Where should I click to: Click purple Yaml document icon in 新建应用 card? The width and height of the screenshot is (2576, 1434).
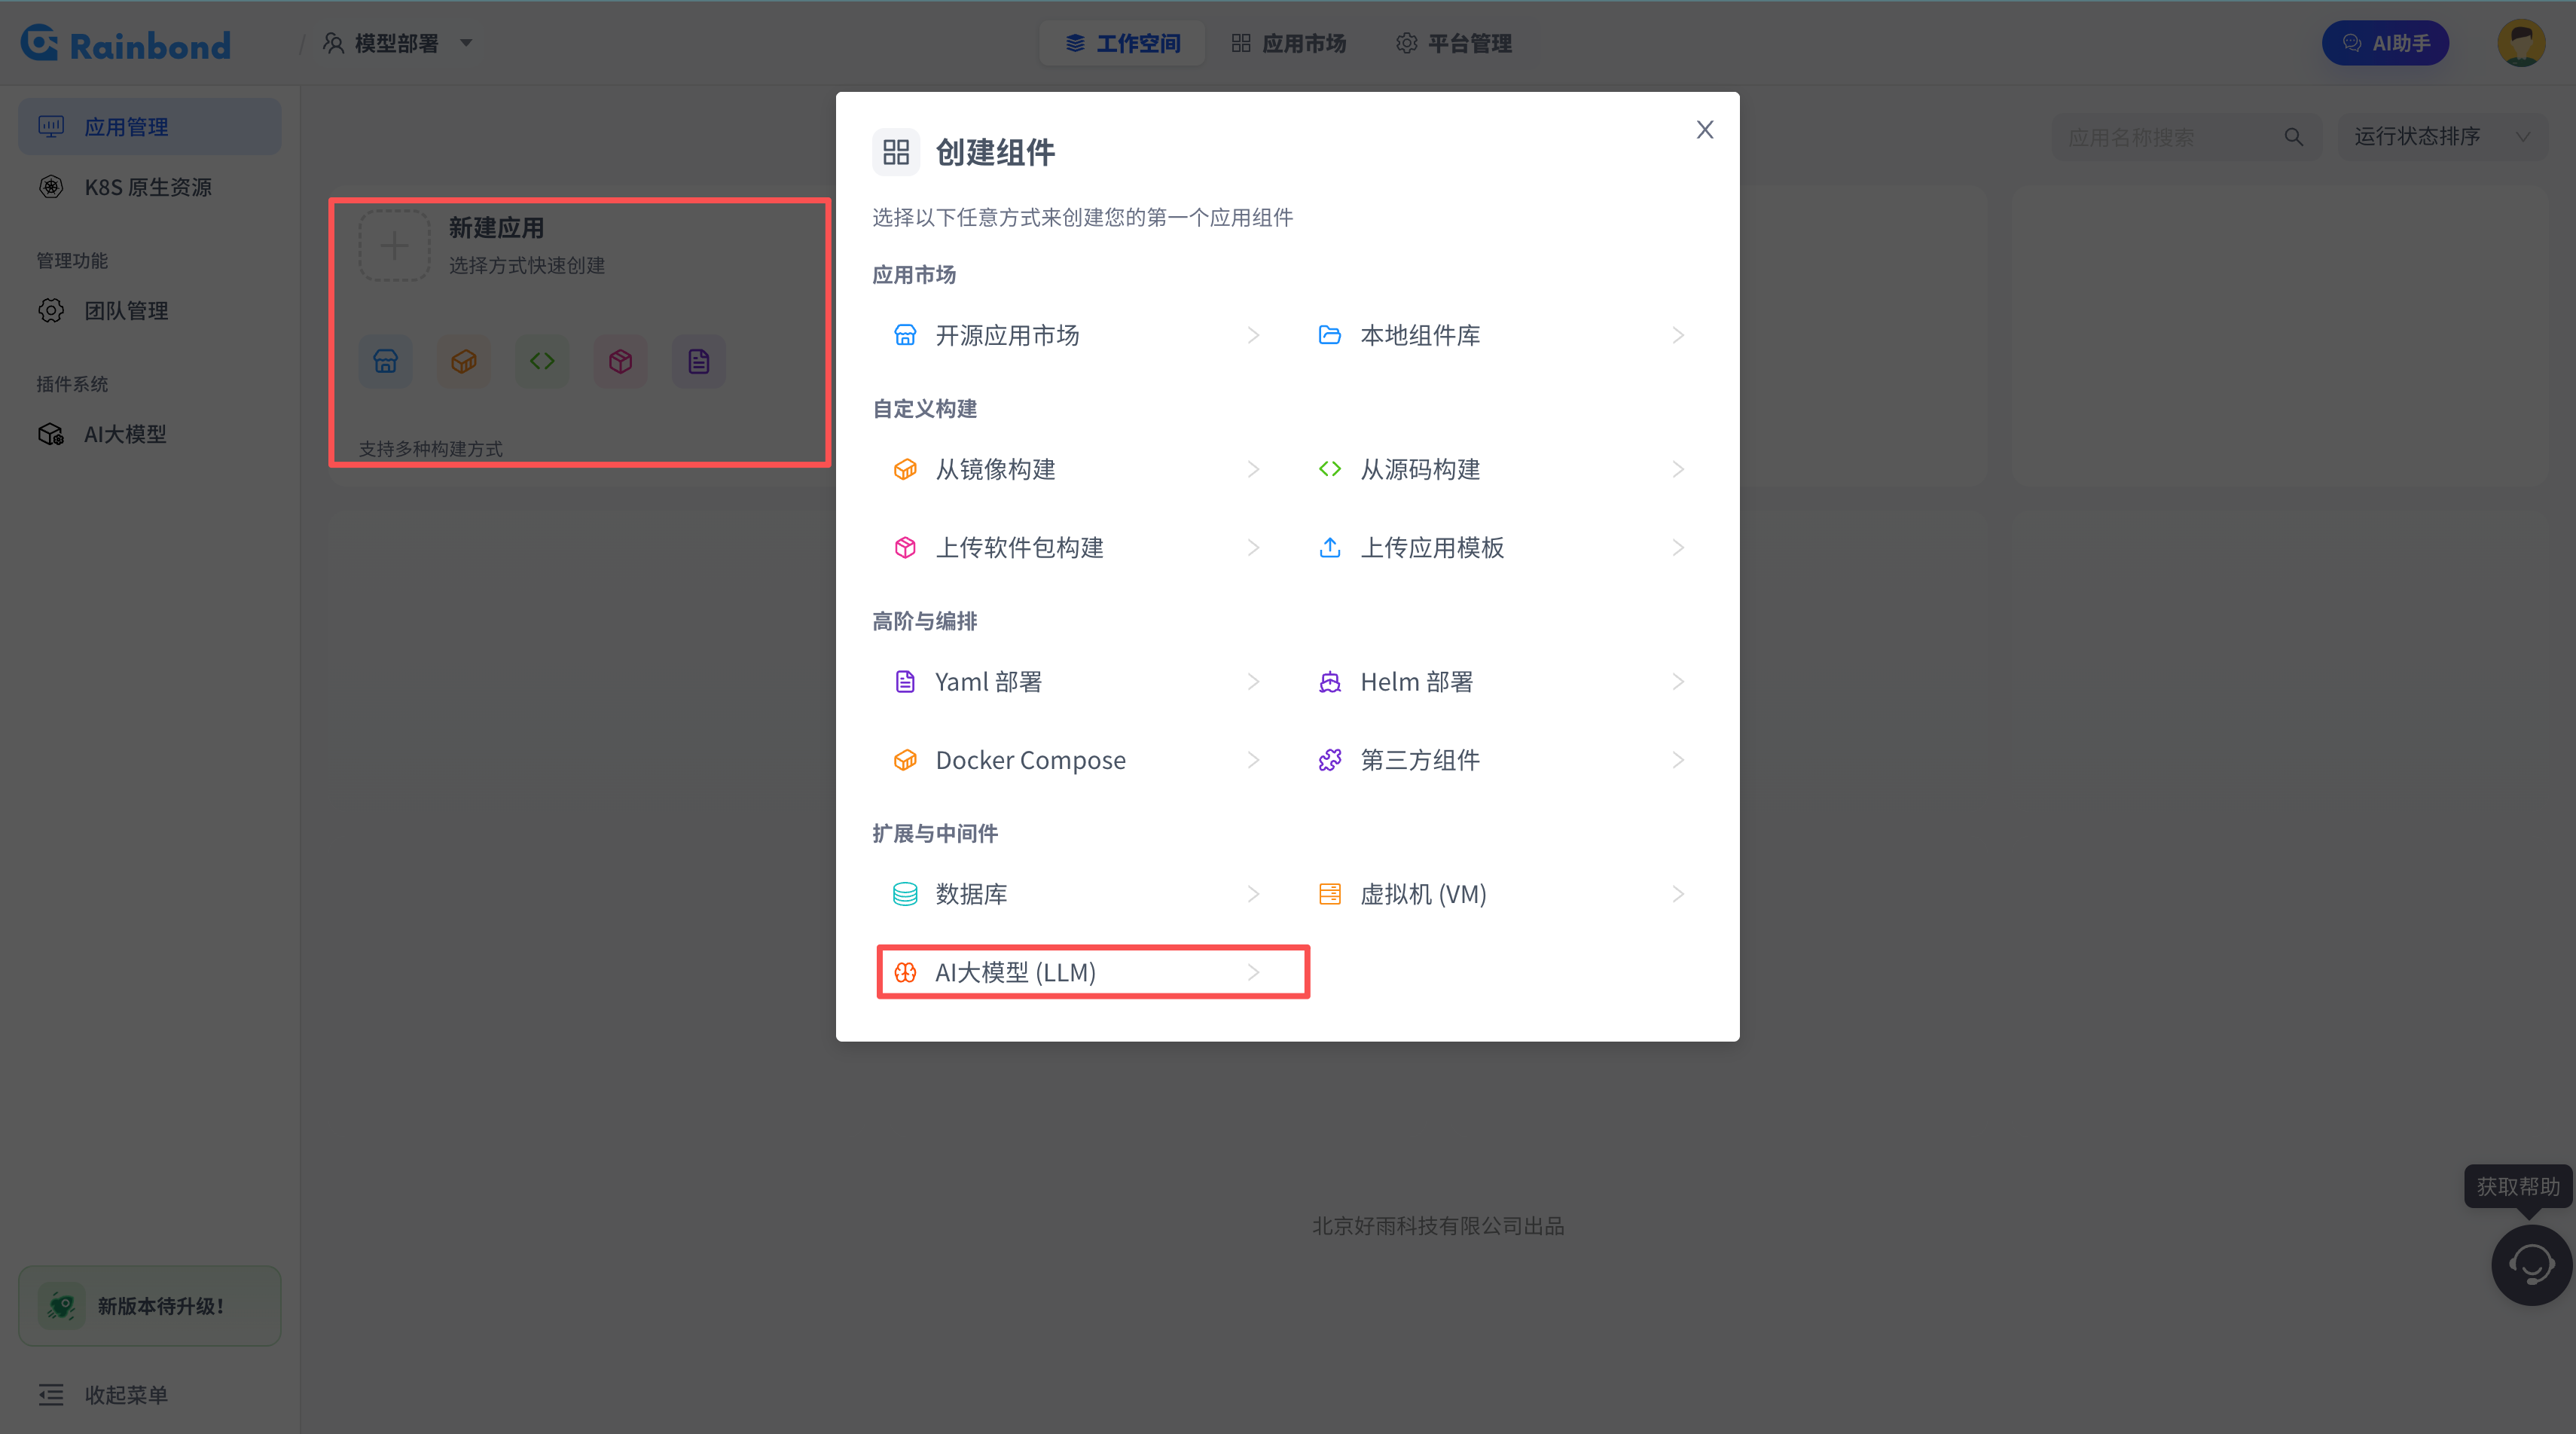coord(698,361)
